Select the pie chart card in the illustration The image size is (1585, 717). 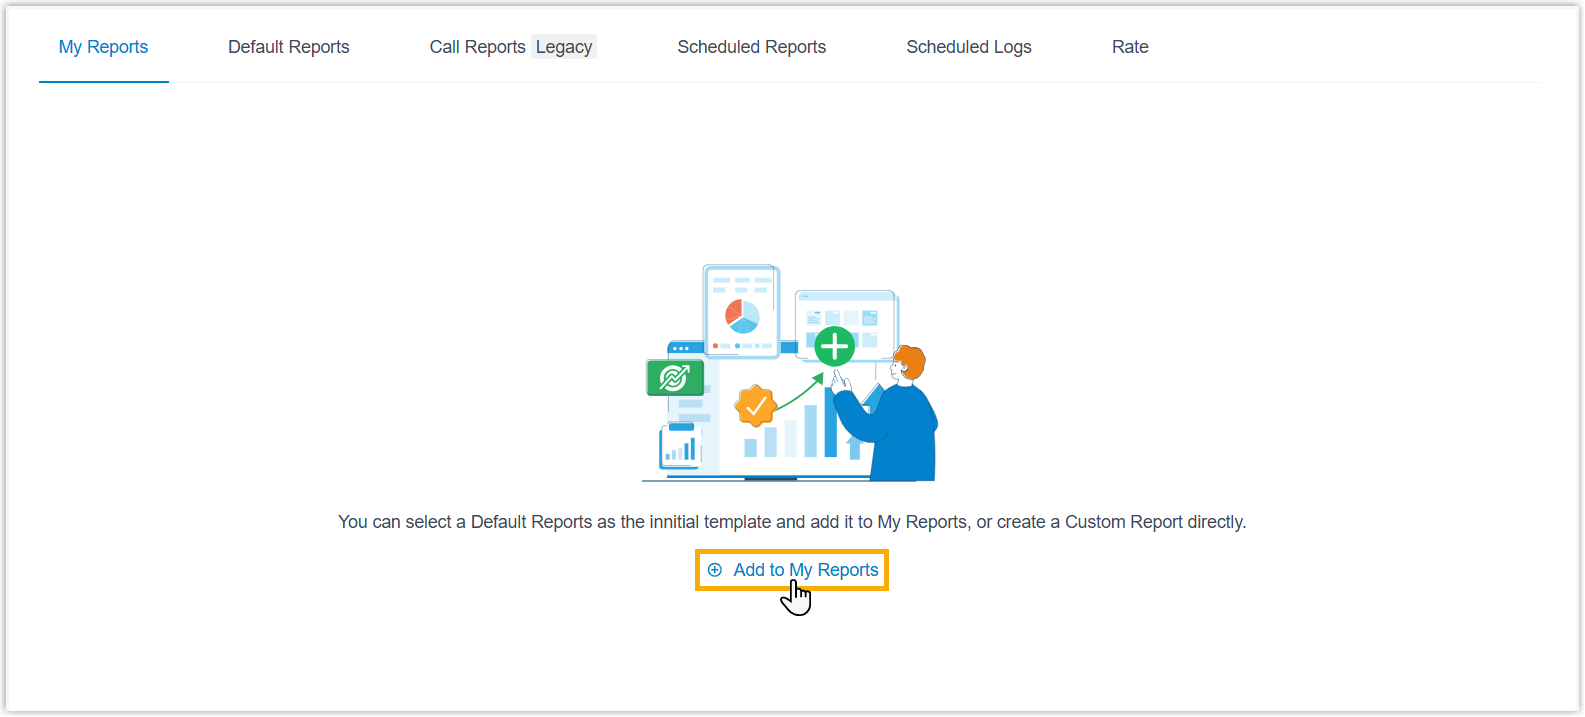click(x=741, y=311)
